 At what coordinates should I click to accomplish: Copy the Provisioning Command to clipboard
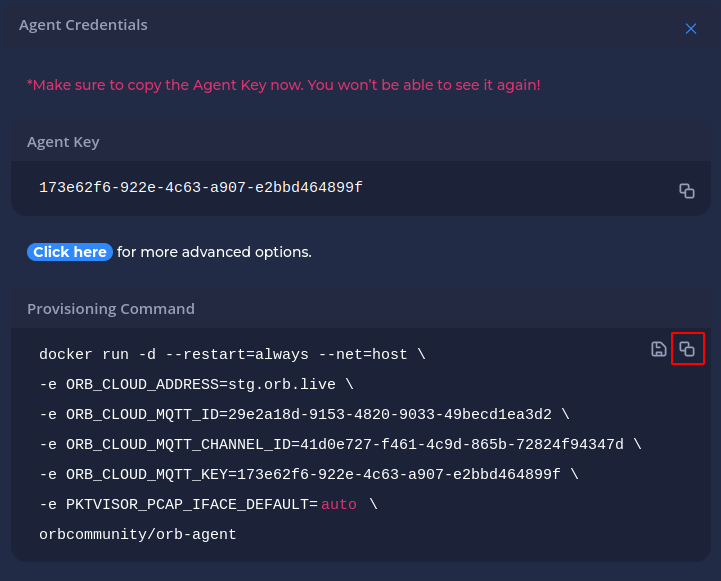click(x=687, y=349)
